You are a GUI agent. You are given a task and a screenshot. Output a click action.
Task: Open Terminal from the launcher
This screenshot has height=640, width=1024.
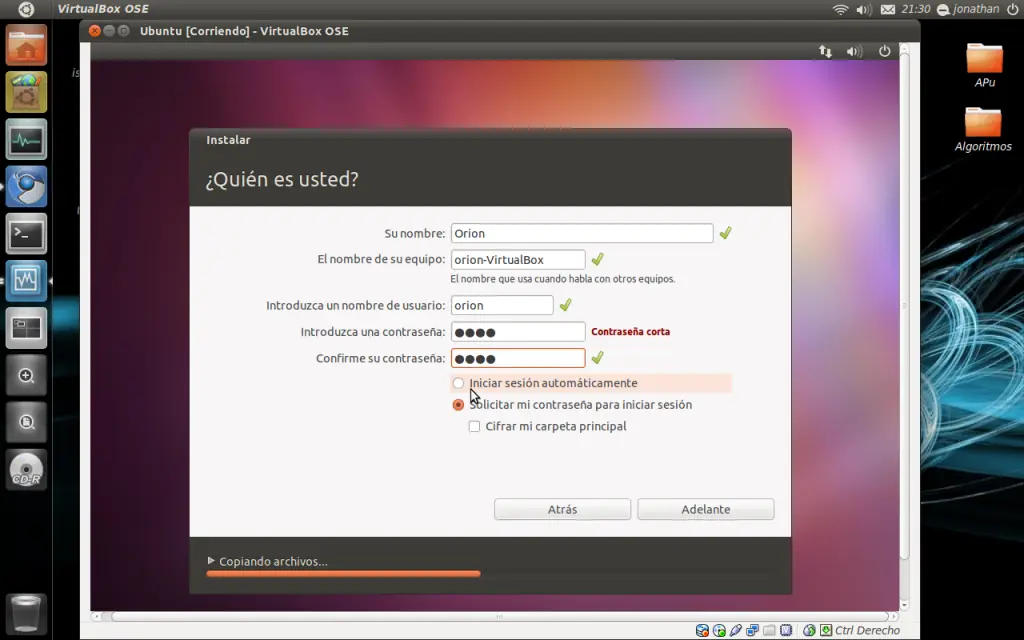tap(26, 233)
